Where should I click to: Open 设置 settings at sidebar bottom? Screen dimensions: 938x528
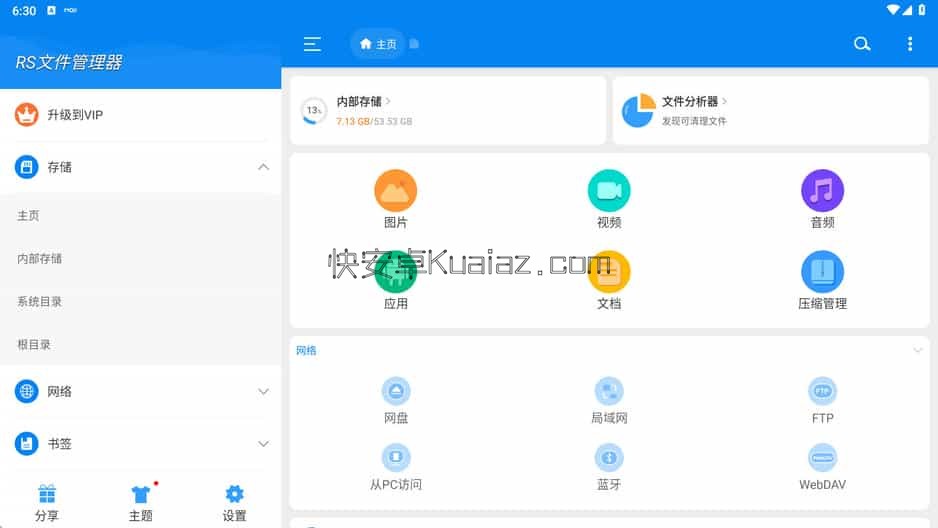click(x=234, y=503)
